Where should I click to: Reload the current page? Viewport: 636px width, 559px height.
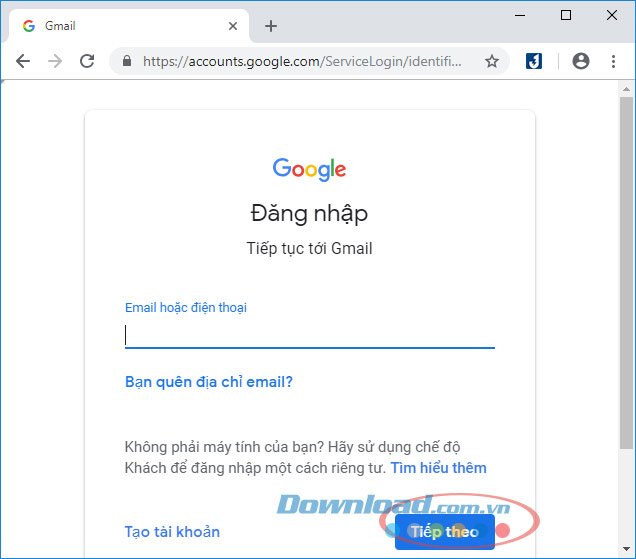pyautogui.click(x=87, y=61)
